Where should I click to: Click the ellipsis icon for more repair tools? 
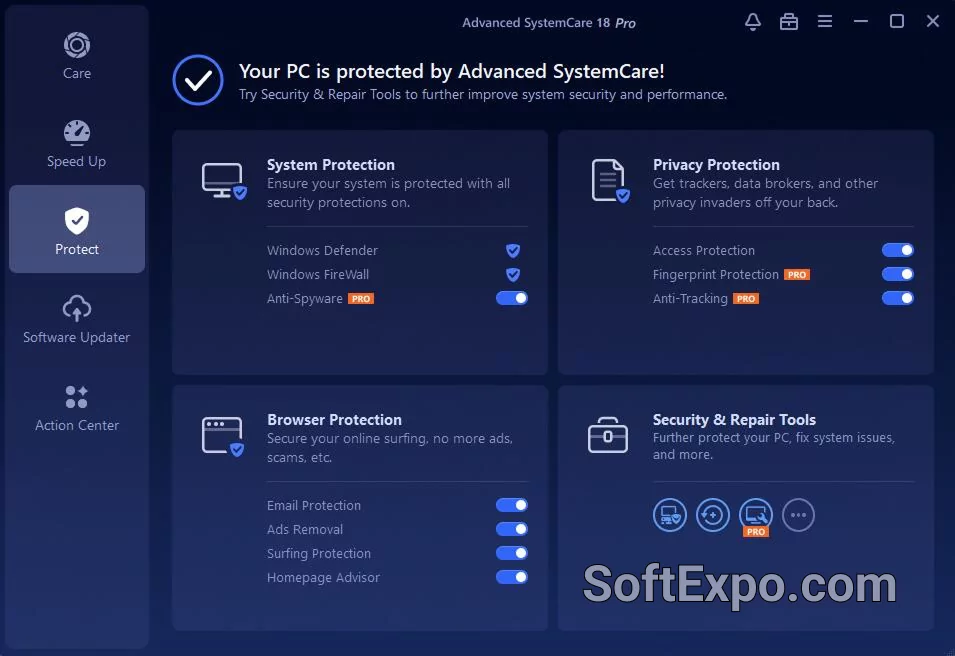coord(798,515)
